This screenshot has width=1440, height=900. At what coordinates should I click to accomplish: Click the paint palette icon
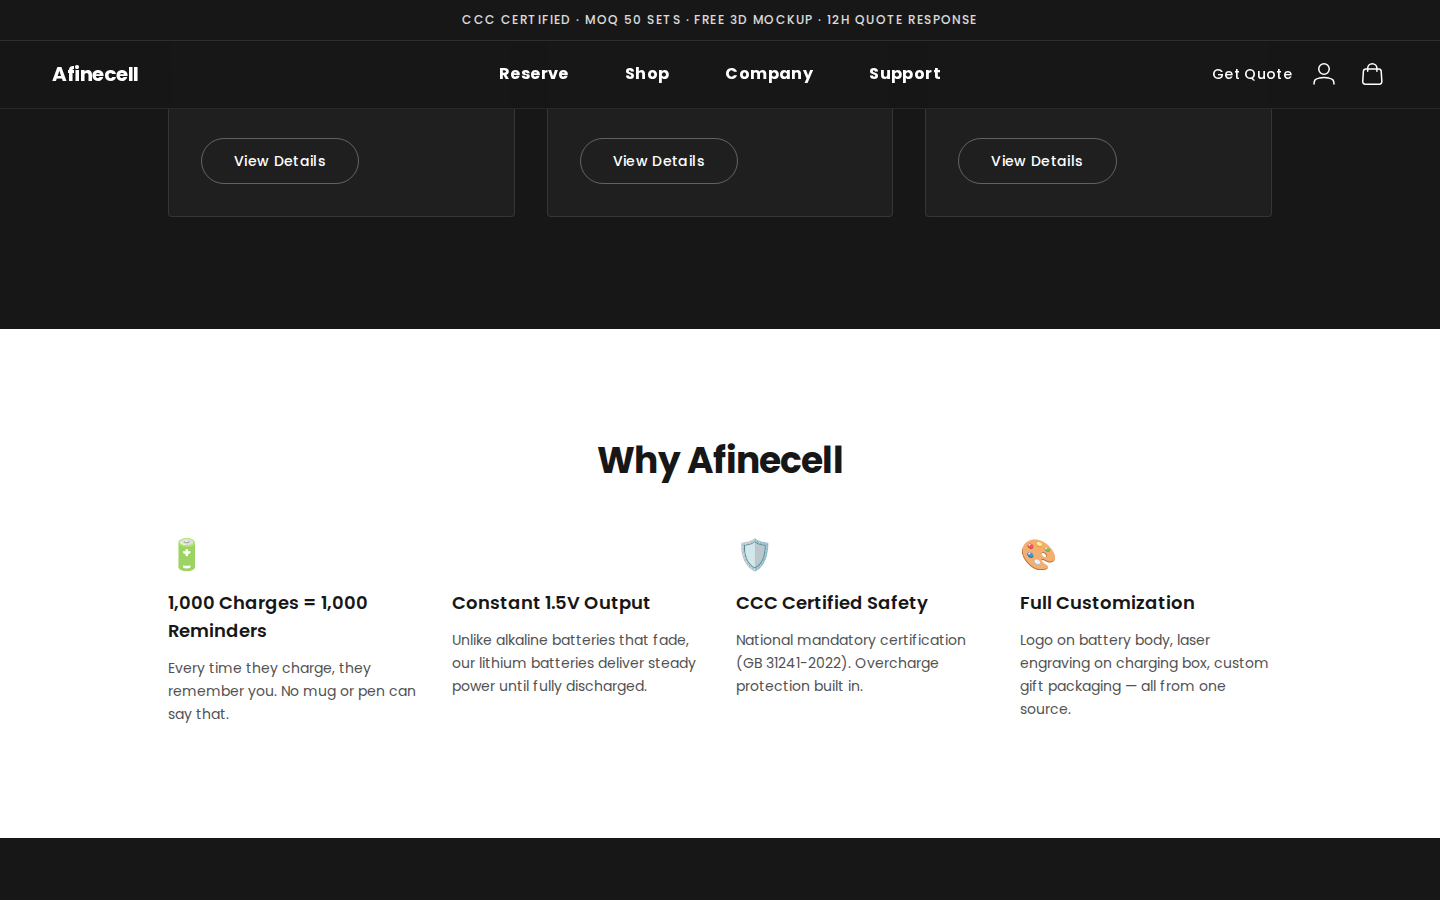pos(1038,555)
